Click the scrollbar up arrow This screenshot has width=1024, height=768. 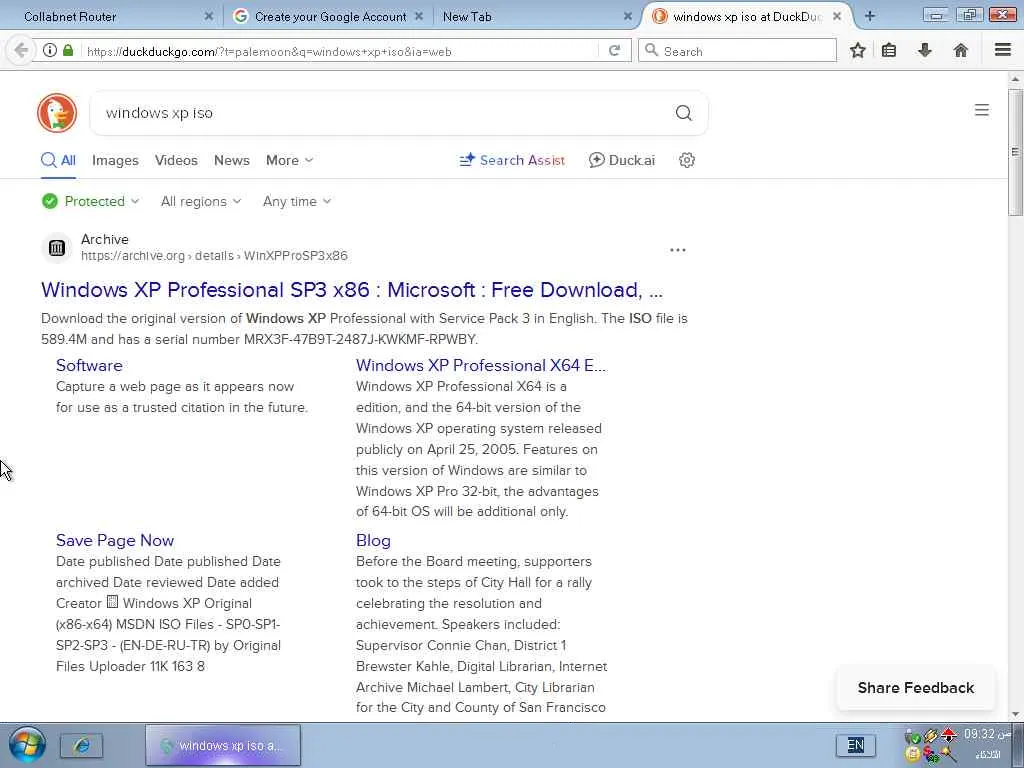click(x=1015, y=79)
